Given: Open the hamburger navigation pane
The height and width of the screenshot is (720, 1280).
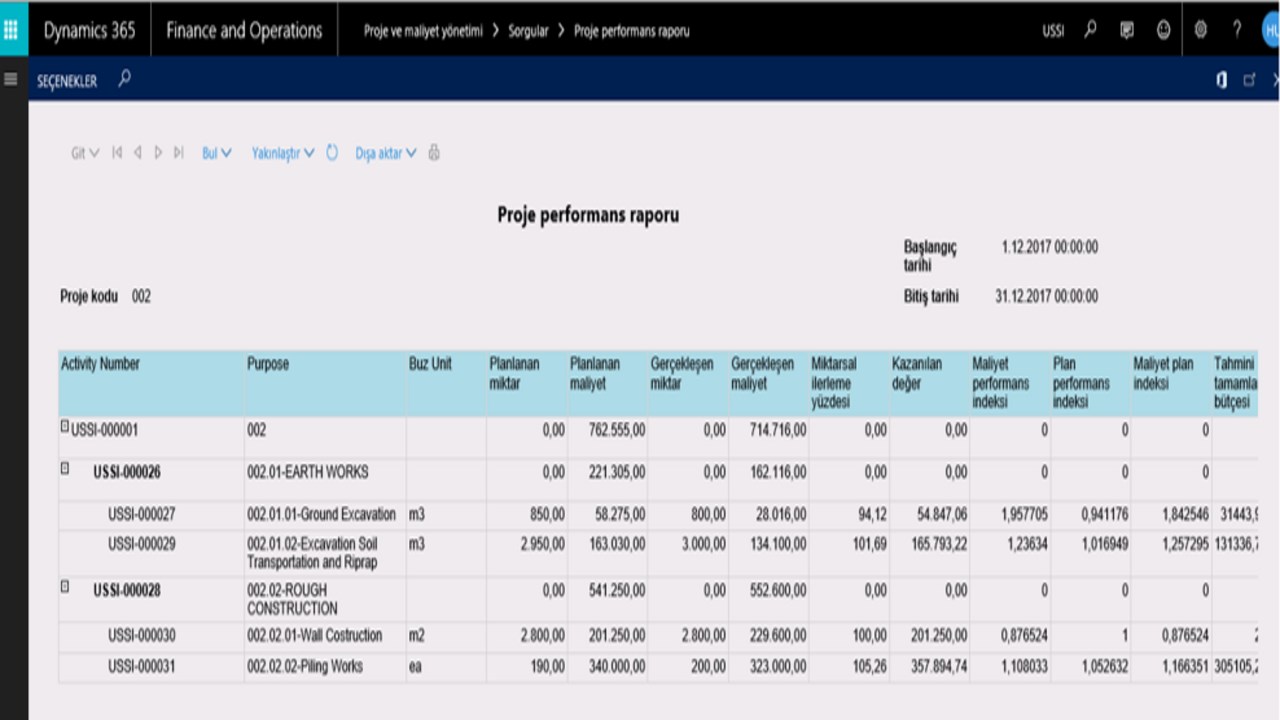Looking at the screenshot, I should (x=11, y=79).
